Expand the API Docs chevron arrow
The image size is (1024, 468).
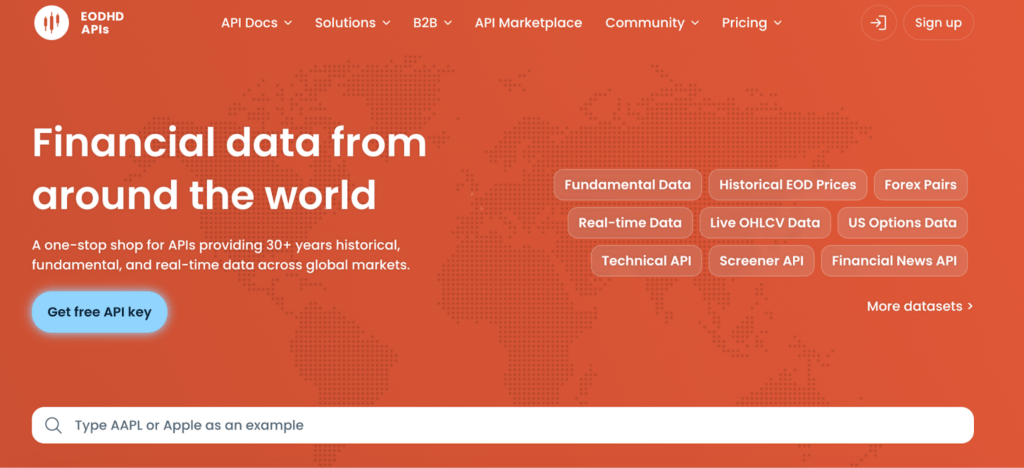coord(288,23)
